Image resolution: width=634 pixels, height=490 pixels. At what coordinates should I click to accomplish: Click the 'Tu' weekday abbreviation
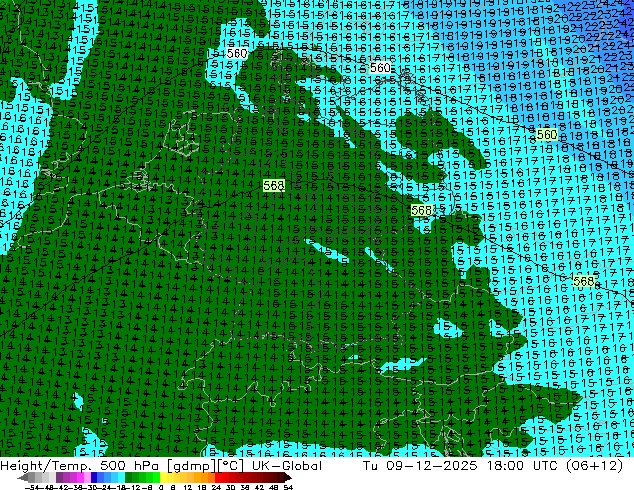pyautogui.click(x=371, y=466)
